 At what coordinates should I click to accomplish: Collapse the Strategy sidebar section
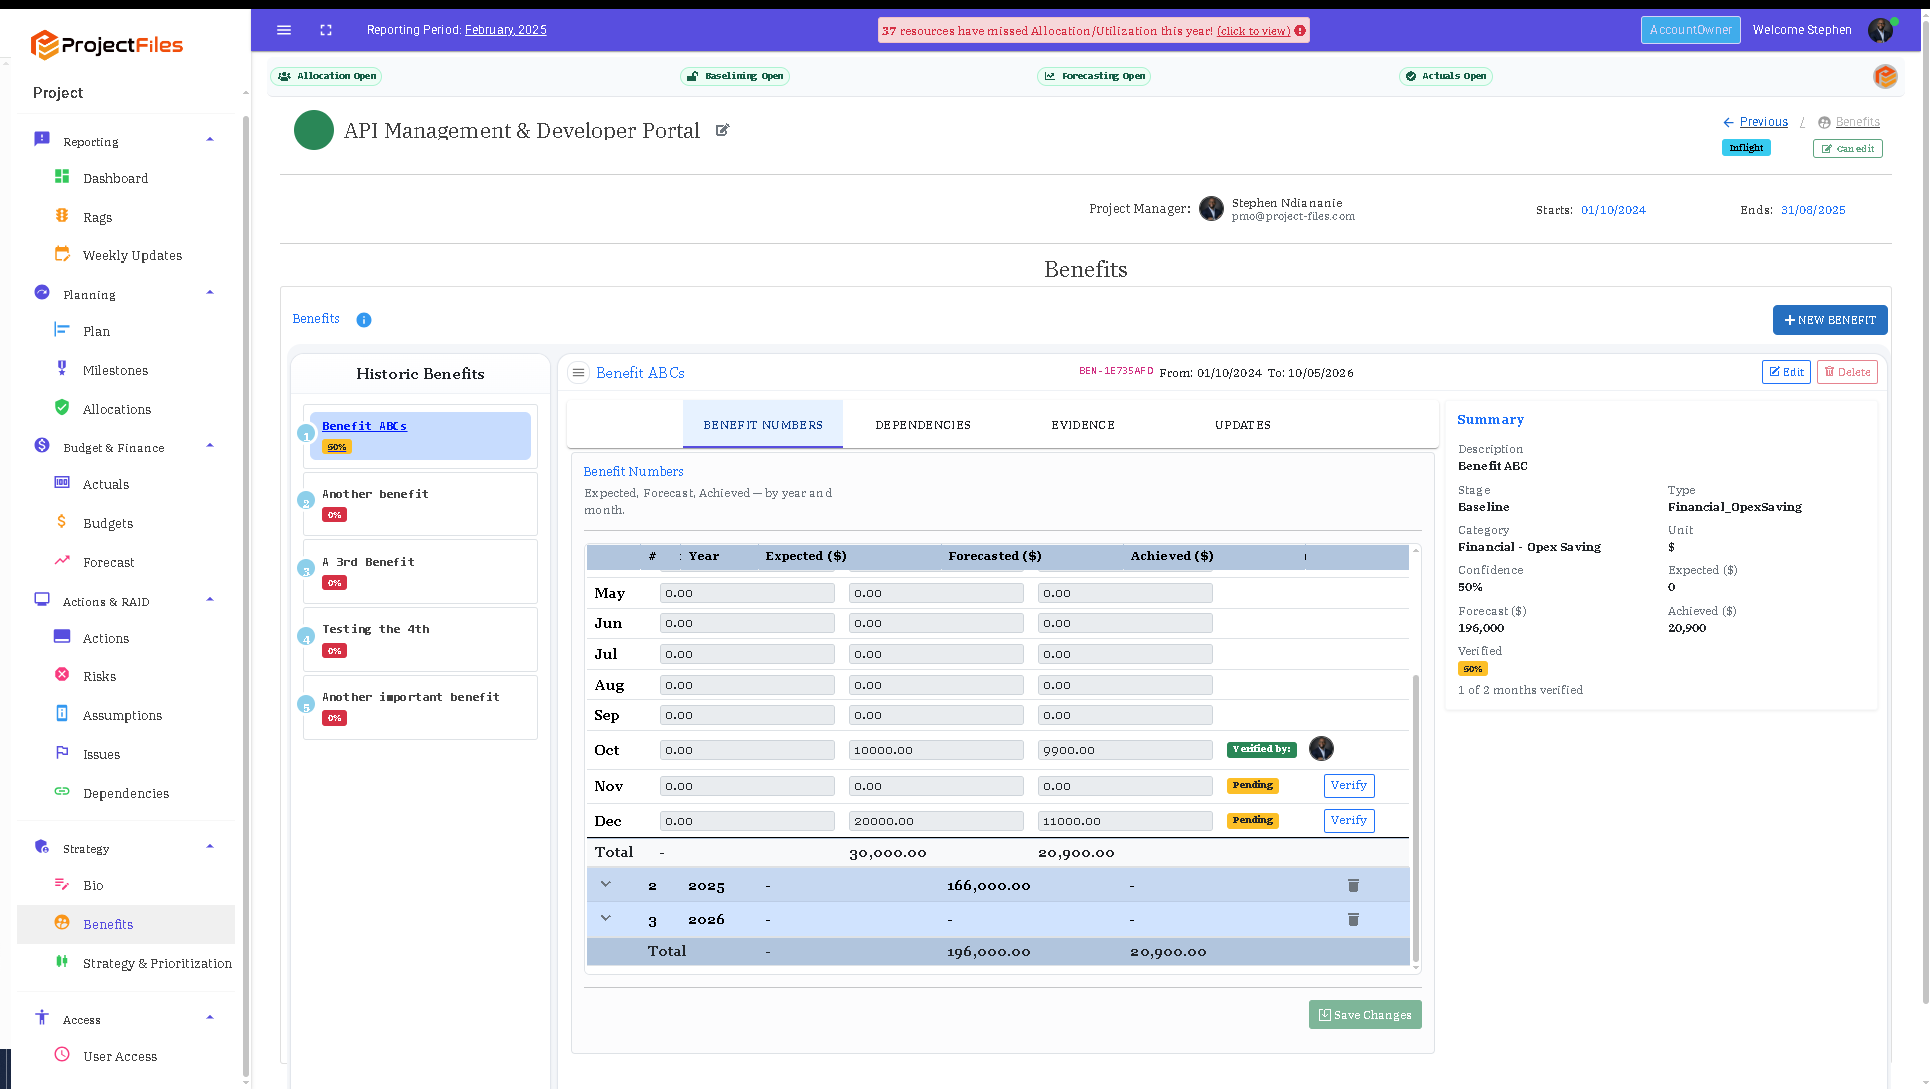pyautogui.click(x=210, y=847)
